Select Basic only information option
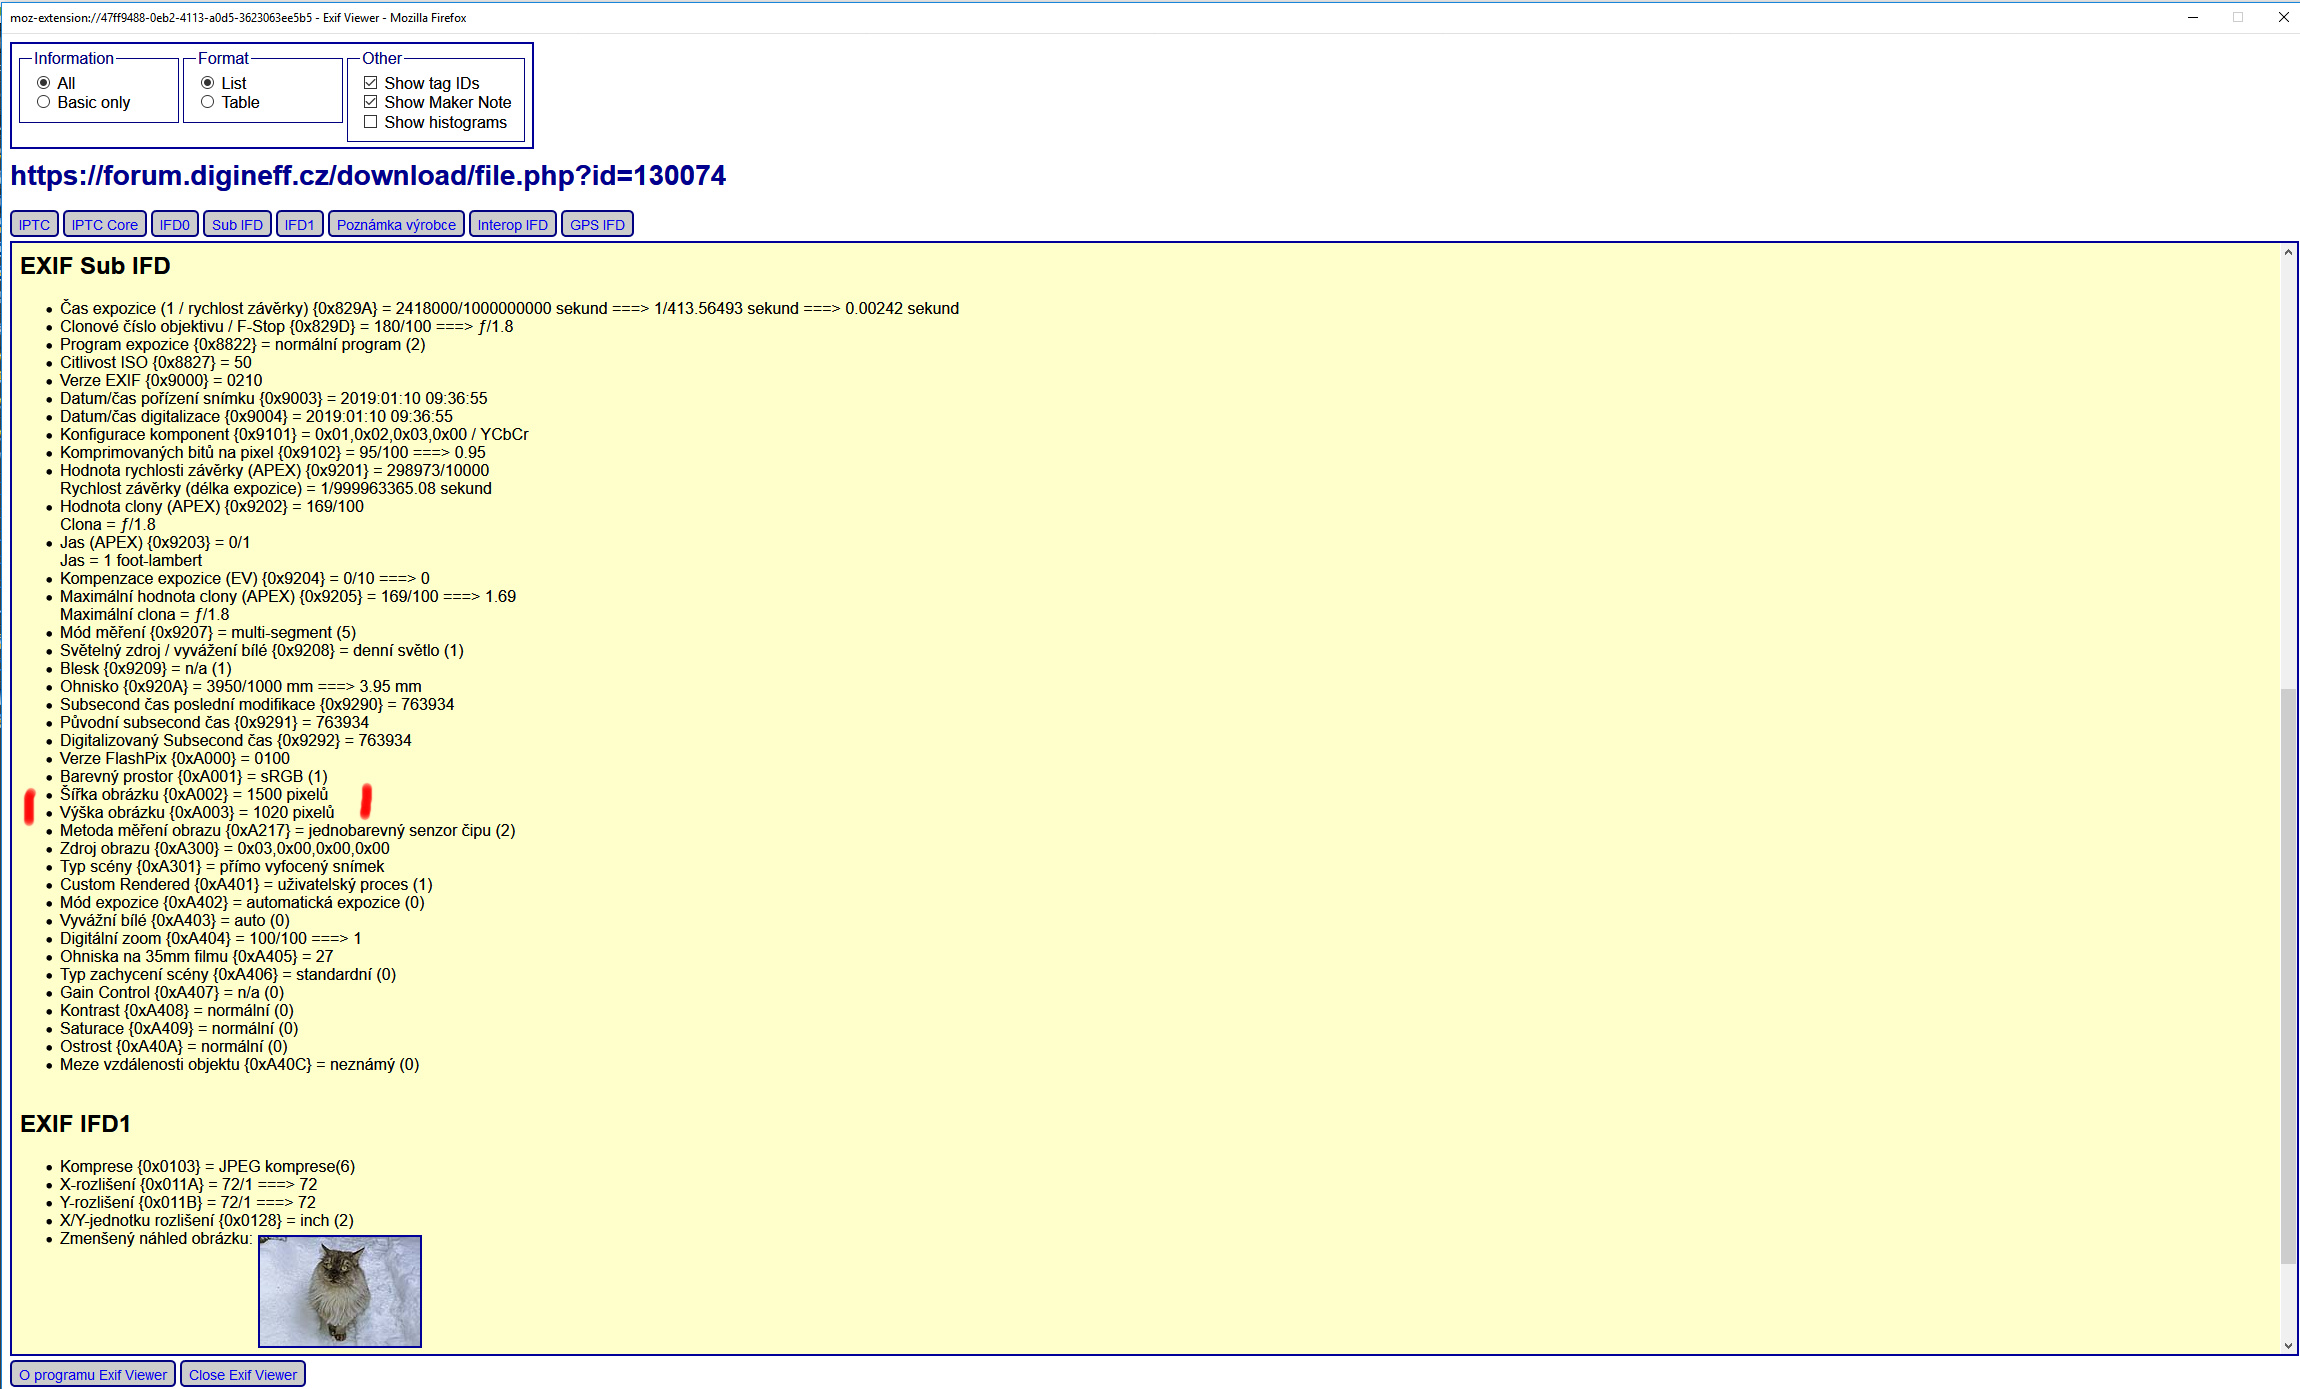The width and height of the screenshot is (2300, 1389). click(44, 102)
